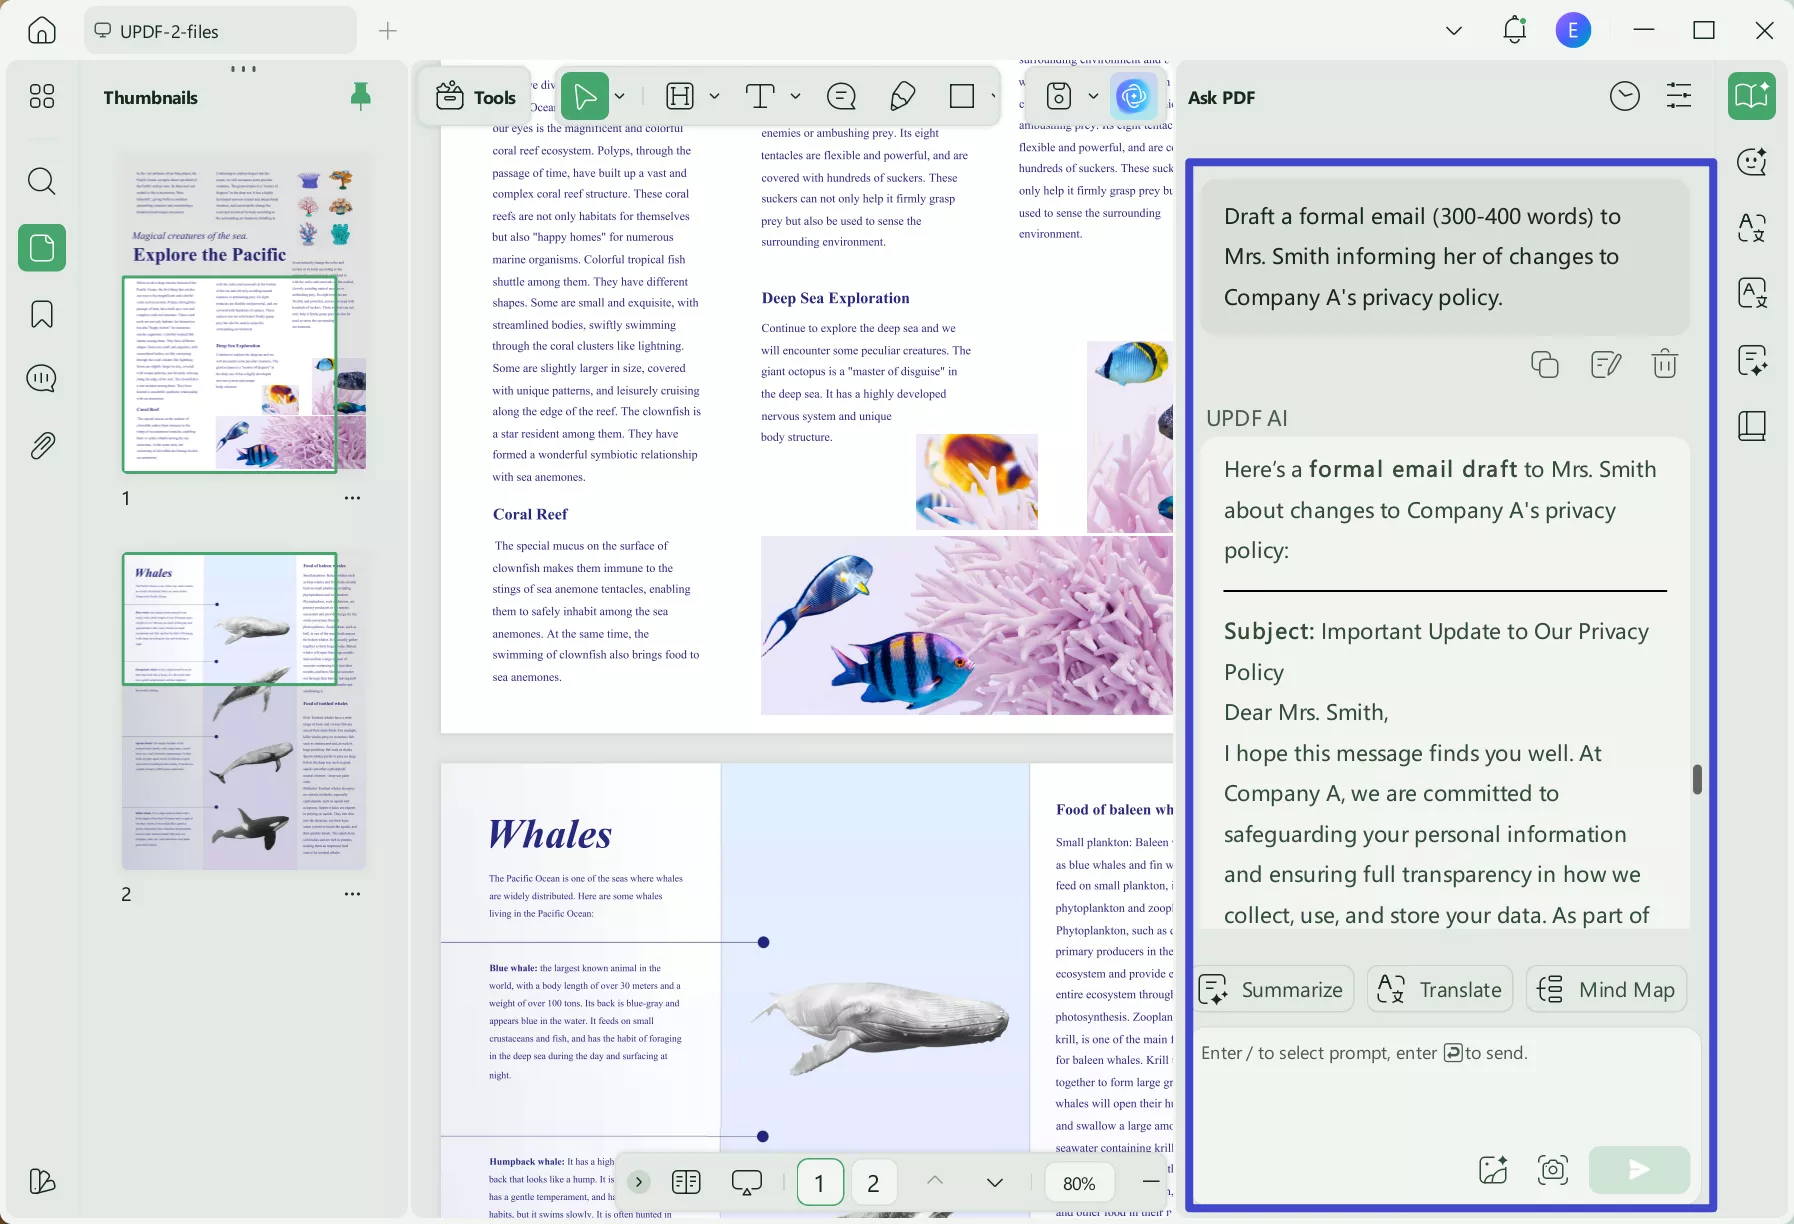
Task: Click the screenshot capture icon in chat
Action: [1552, 1169]
